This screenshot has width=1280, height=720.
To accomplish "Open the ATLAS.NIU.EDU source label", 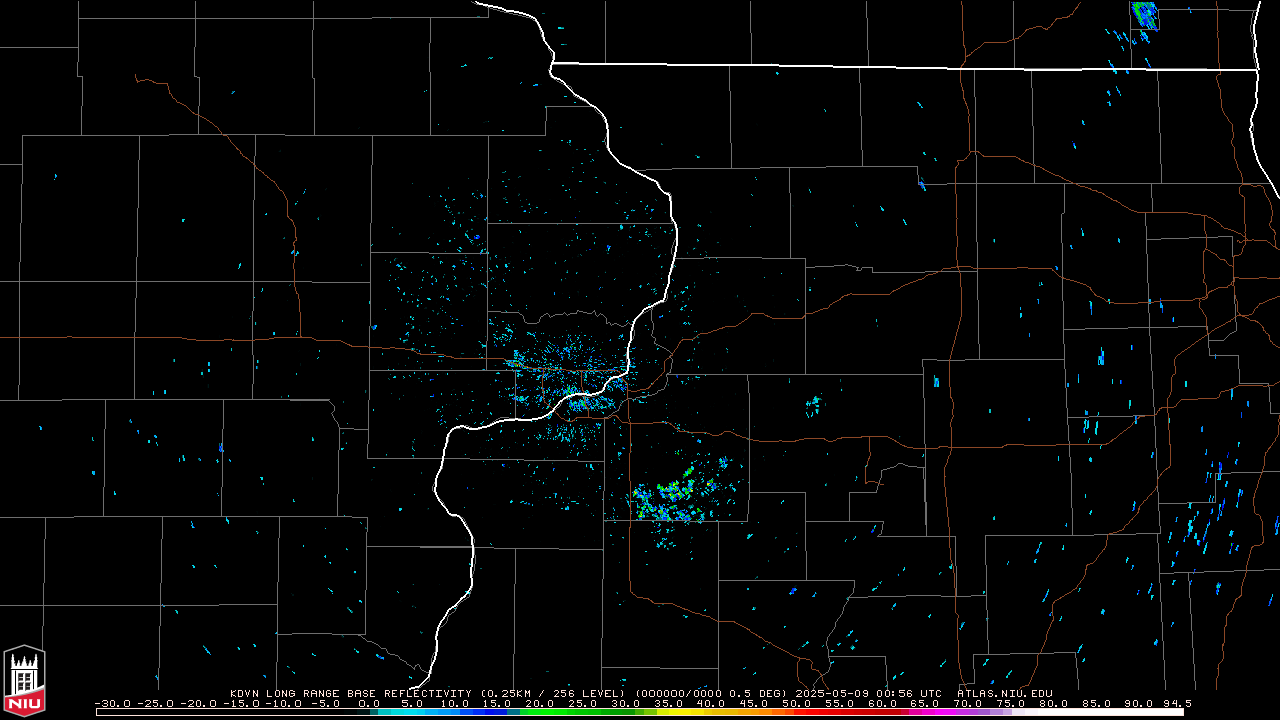I will (1005, 693).
